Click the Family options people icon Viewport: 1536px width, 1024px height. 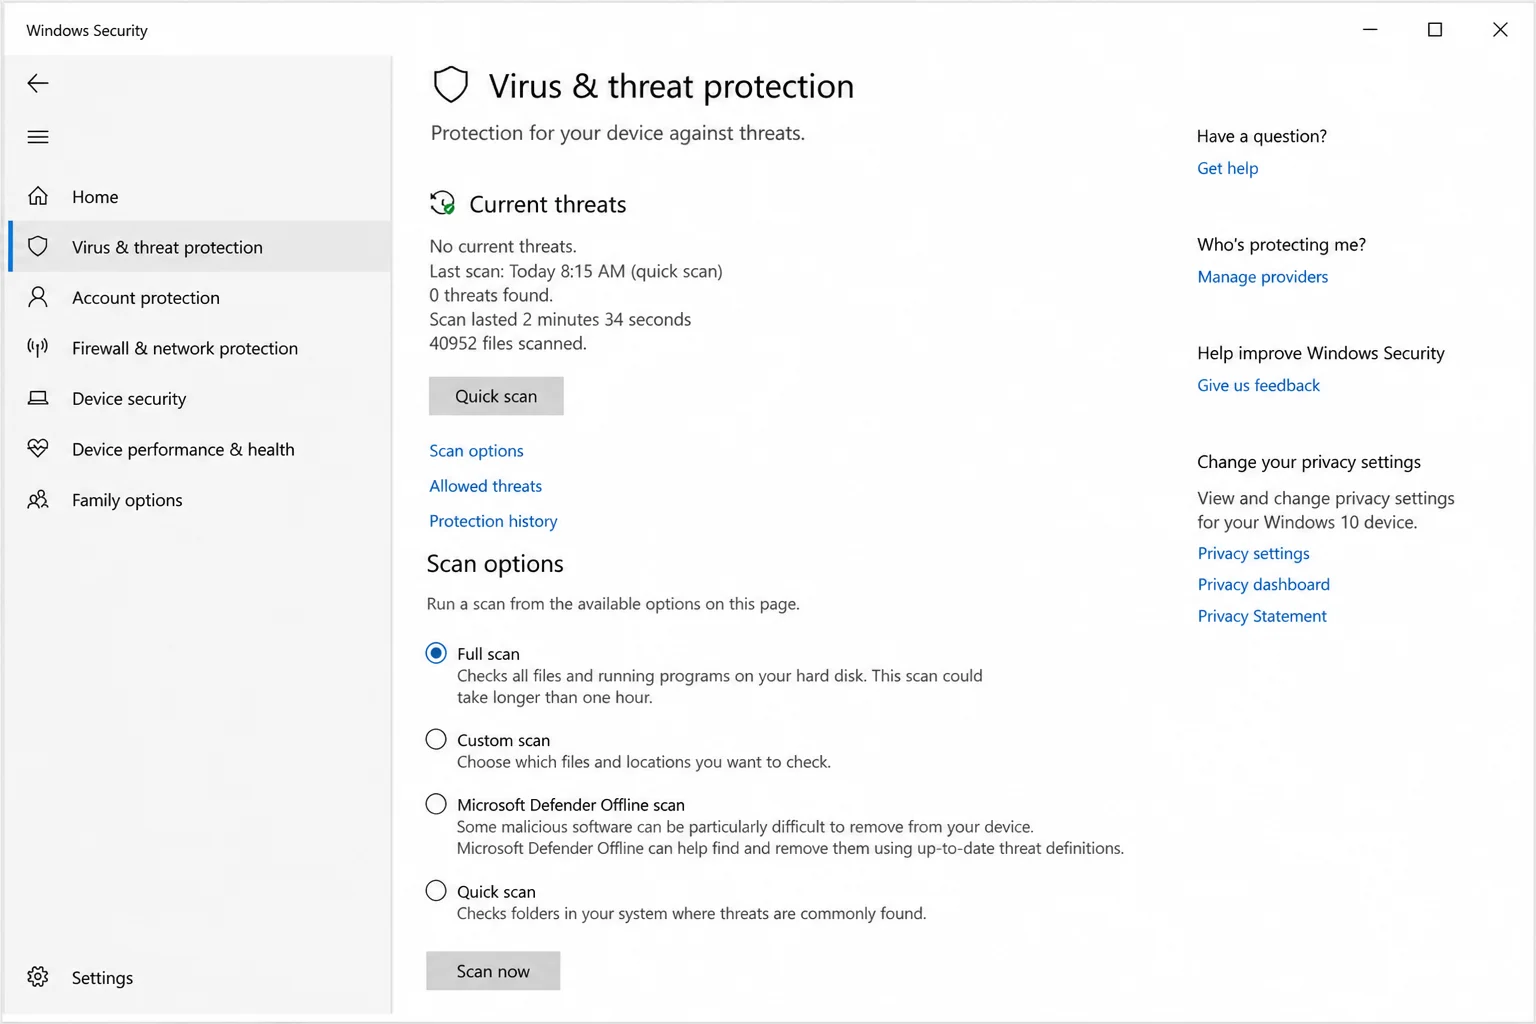(x=38, y=499)
